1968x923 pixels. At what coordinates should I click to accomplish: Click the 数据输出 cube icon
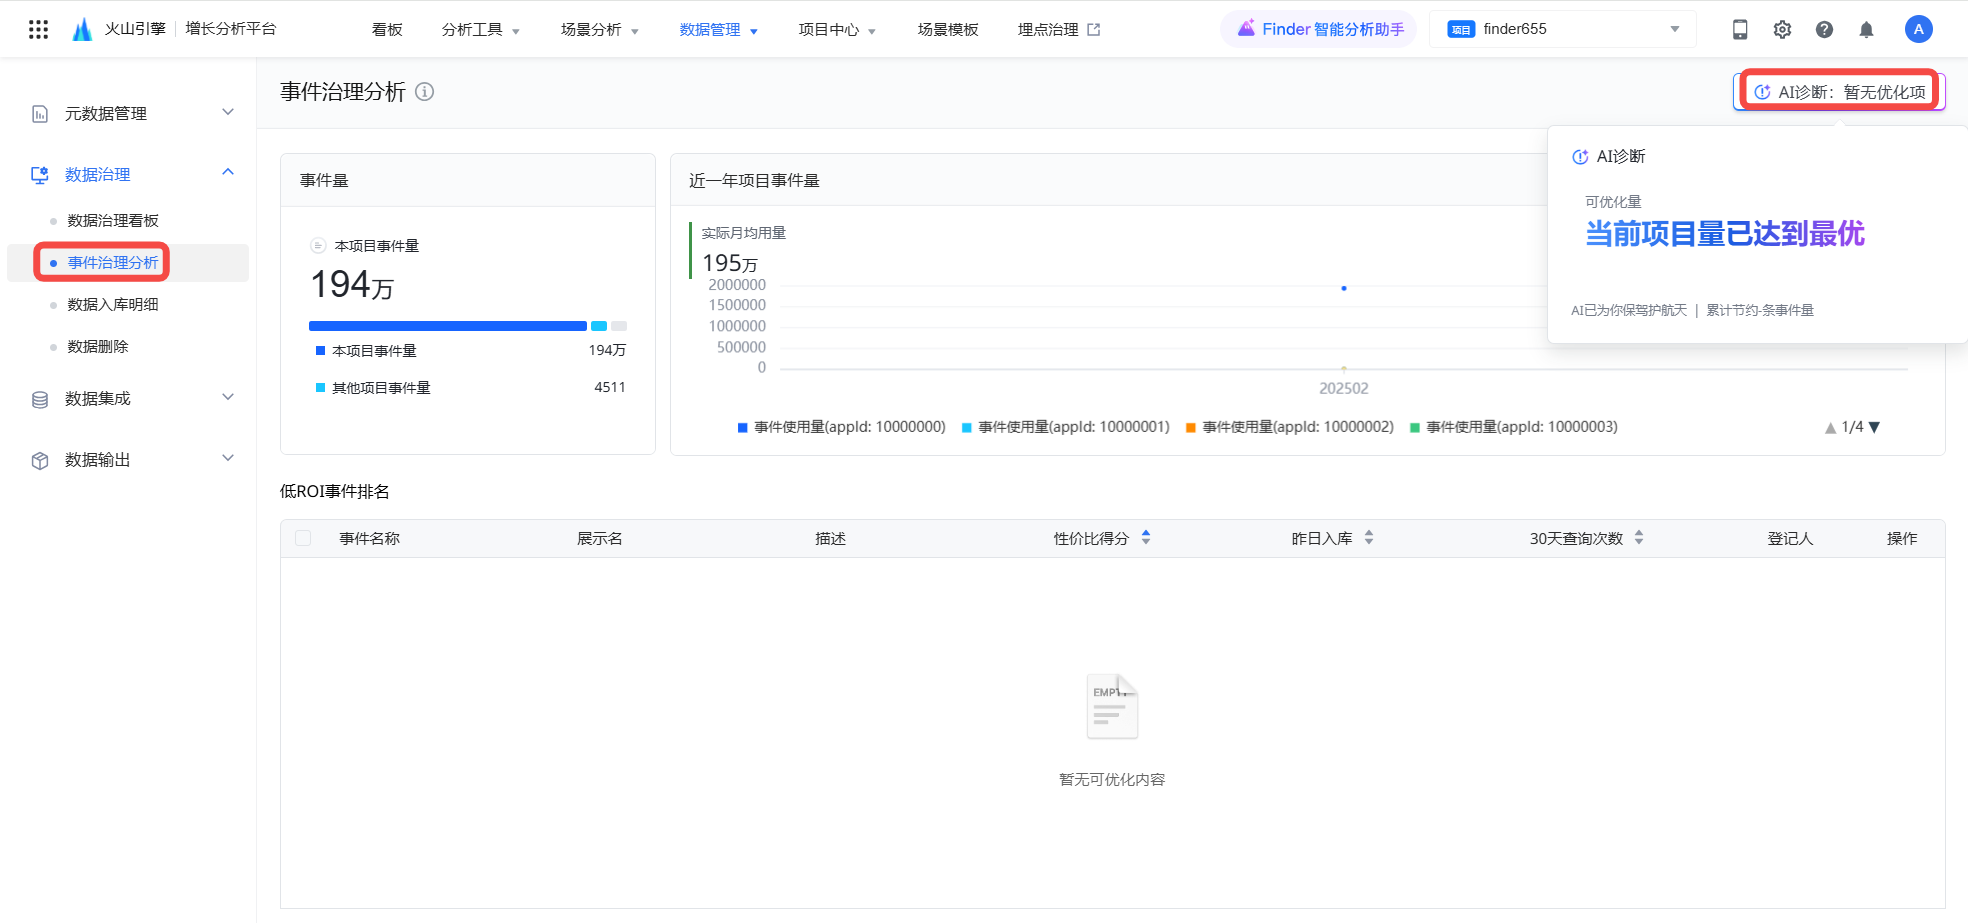point(40,461)
